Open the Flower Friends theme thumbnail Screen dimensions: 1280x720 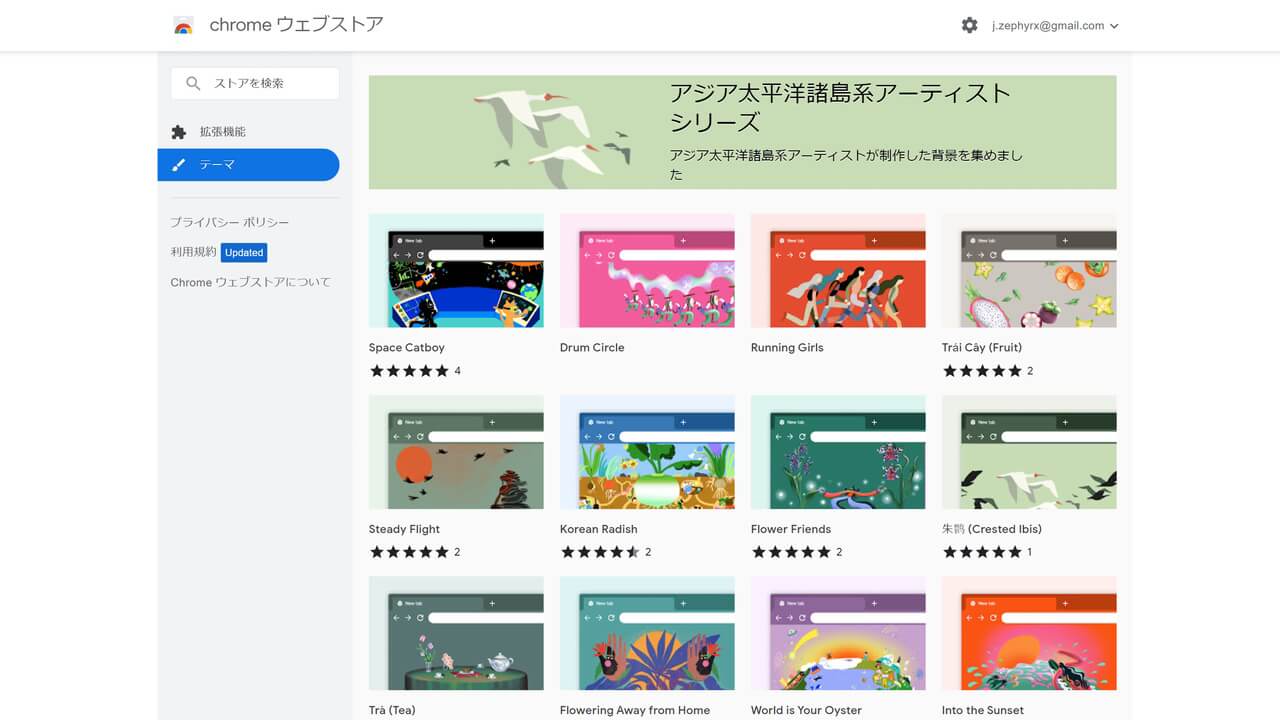click(x=838, y=452)
